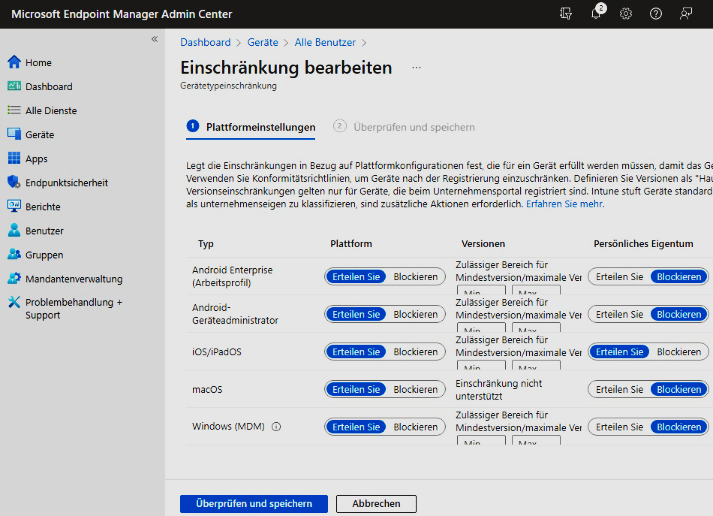Open the notifications bell icon

coord(597,13)
